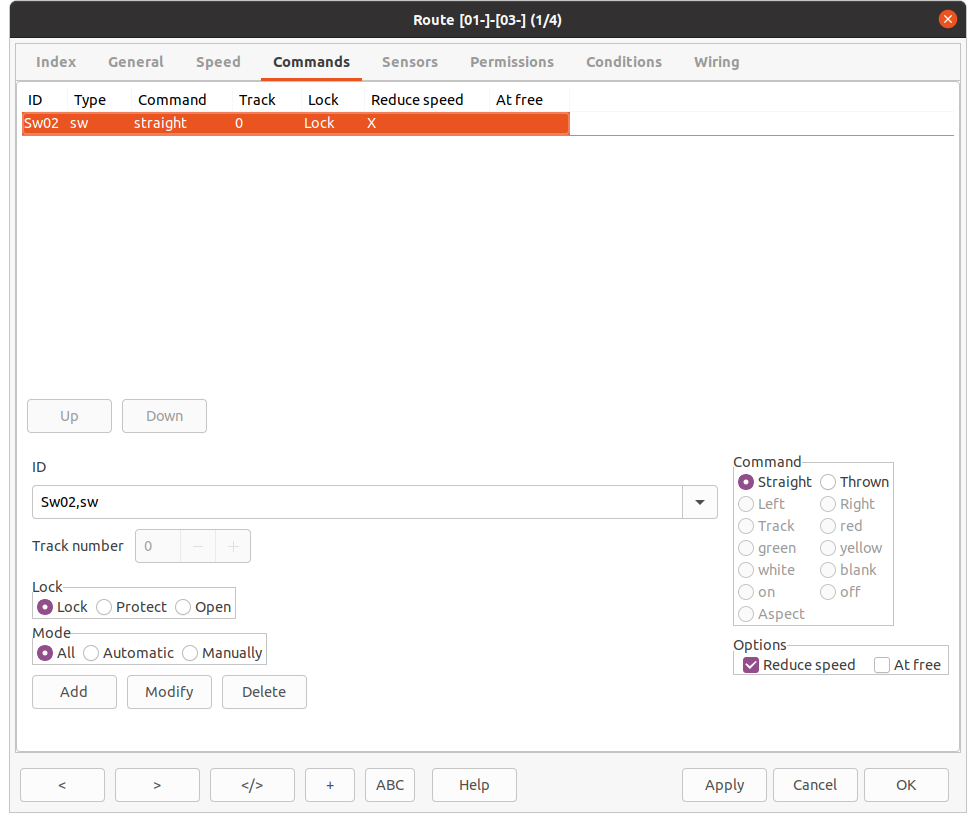Go to the Wiring tab
Viewport: 976px width, 822px height.
tap(716, 62)
